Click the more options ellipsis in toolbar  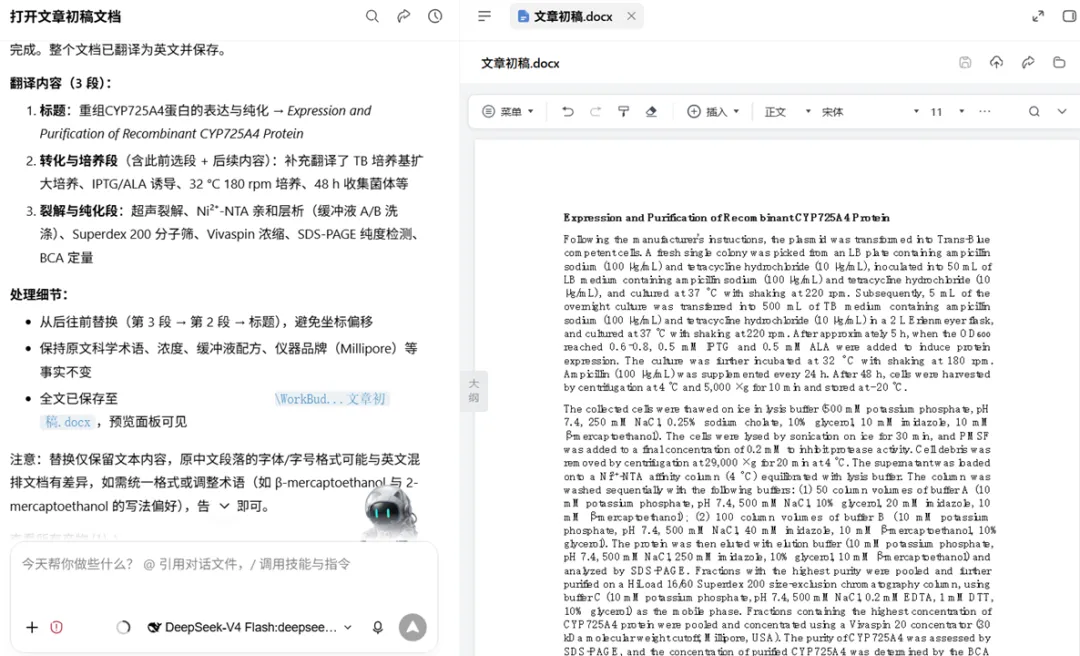[x=985, y=112]
